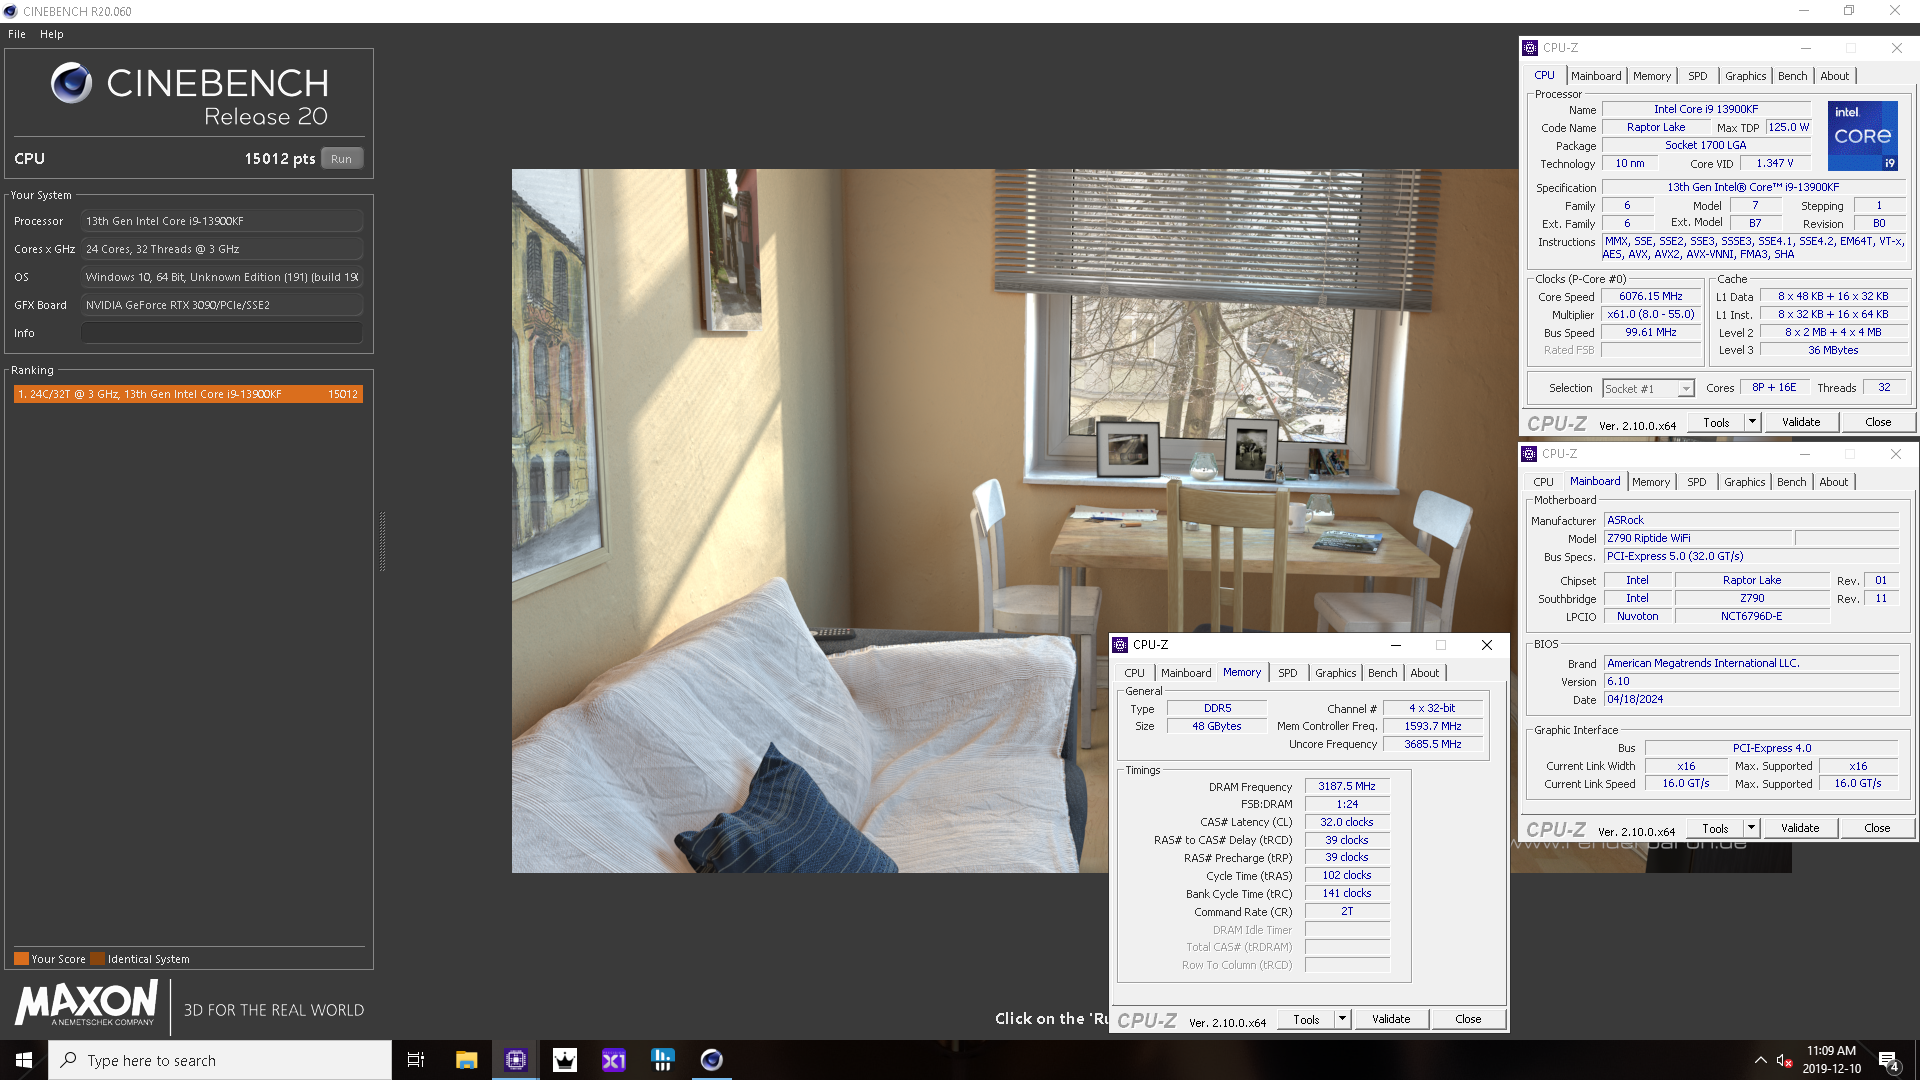1920x1080 pixels.
Task: Switch to Memory tab in top CPU-Z window
Action: [x=1652, y=76]
